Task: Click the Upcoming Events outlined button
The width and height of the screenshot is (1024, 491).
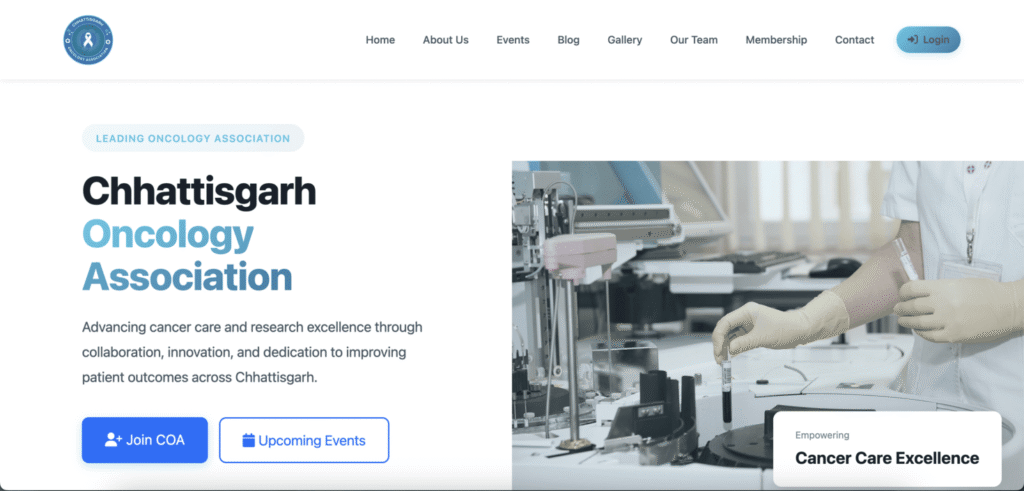Action: tap(304, 440)
